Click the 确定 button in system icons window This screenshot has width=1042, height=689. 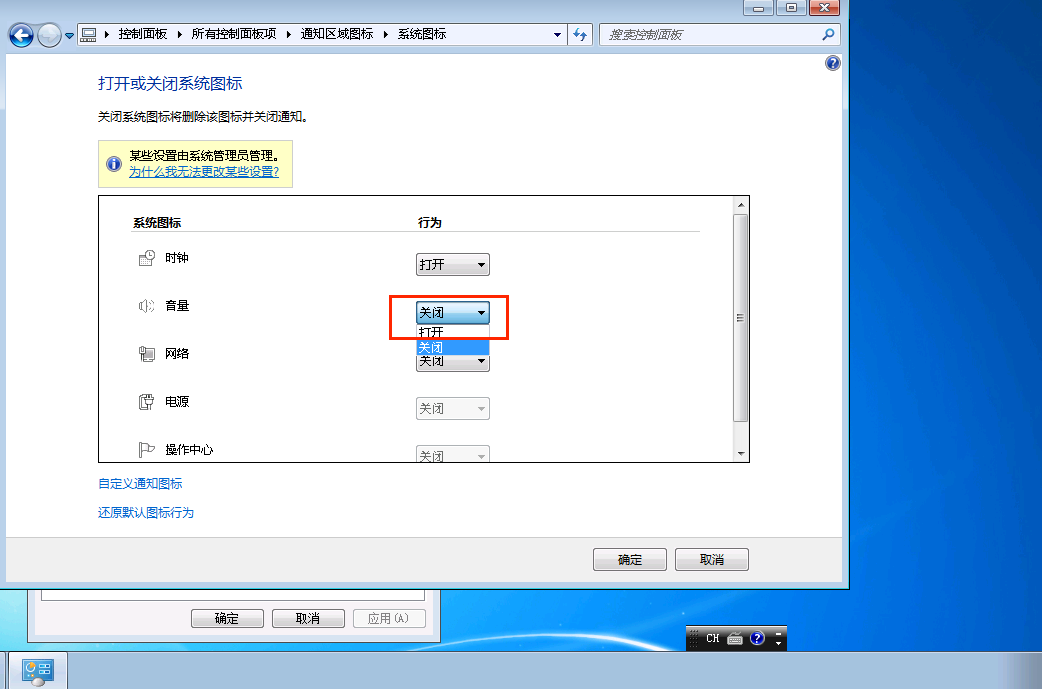point(630,560)
